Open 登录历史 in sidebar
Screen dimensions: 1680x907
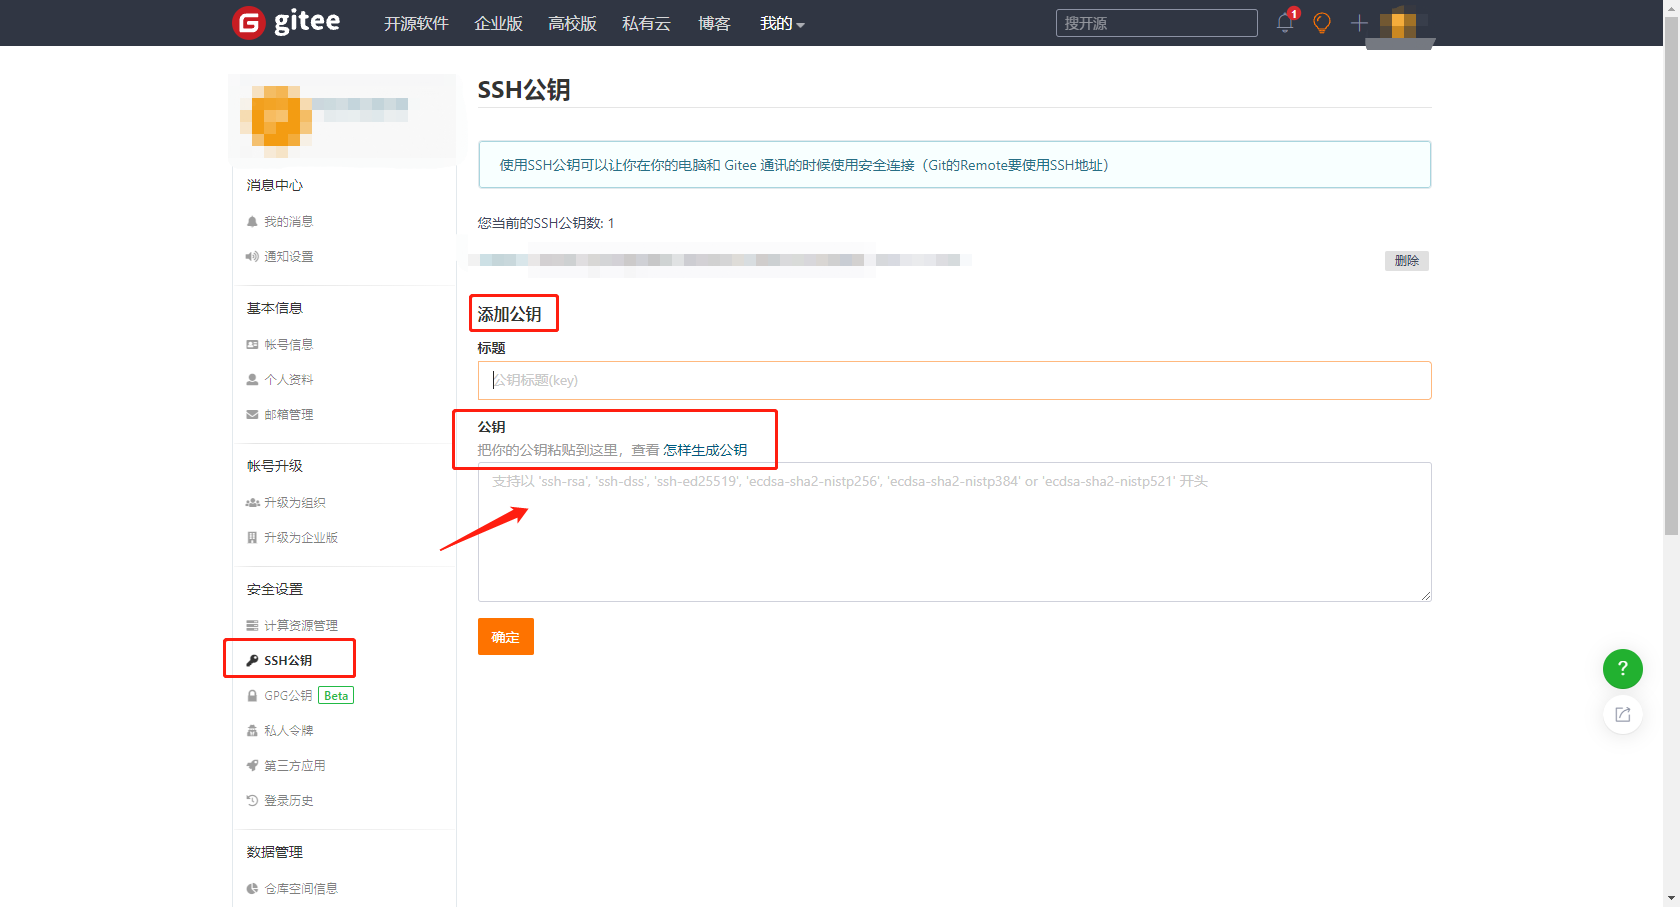[279, 801]
